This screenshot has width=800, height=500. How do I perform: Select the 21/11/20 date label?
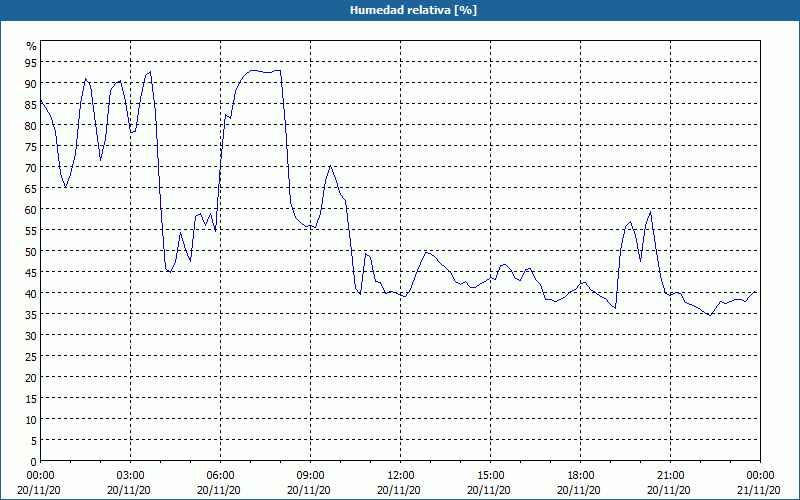(760, 490)
